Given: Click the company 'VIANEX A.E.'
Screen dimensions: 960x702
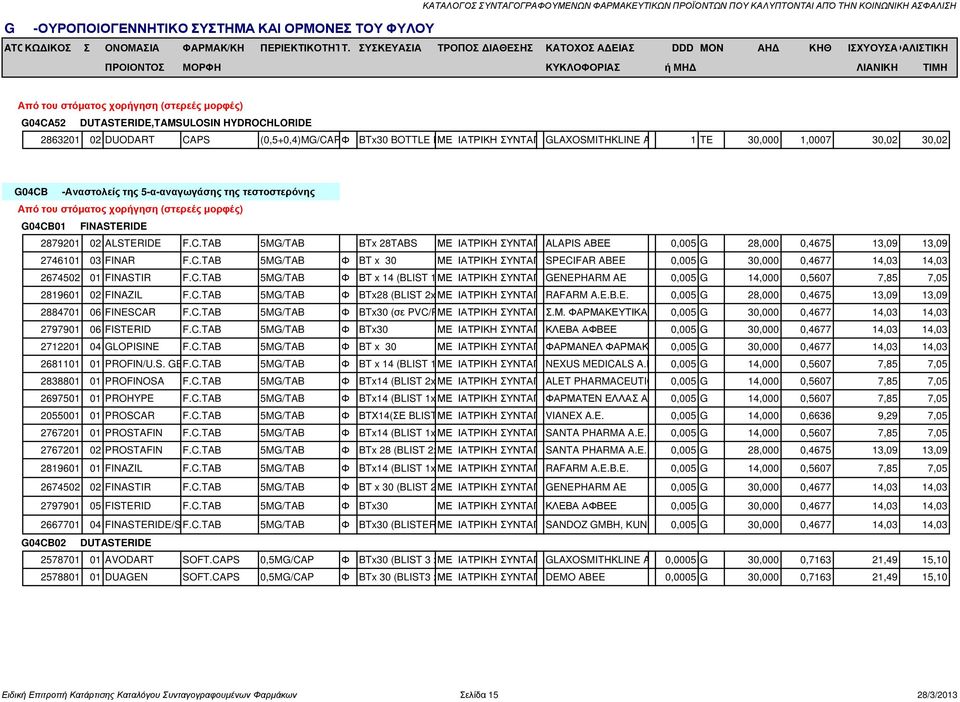Looking at the screenshot, I should pyautogui.click(x=574, y=416).
